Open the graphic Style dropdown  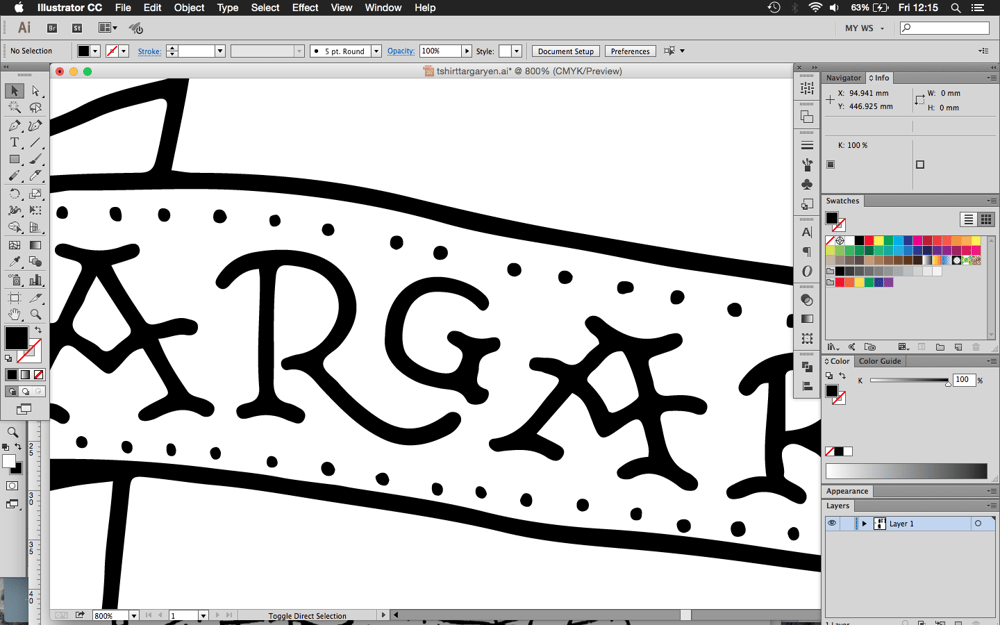click(517, 51)
